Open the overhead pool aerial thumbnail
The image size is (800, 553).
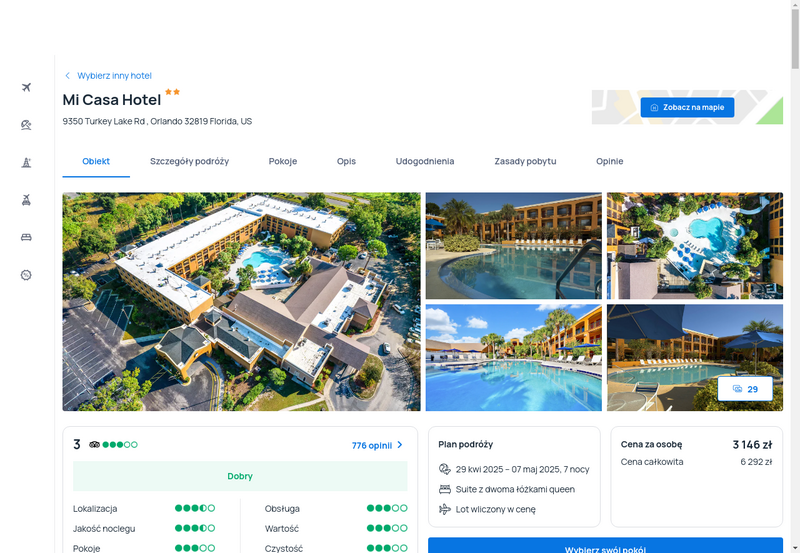coord(695,245)
